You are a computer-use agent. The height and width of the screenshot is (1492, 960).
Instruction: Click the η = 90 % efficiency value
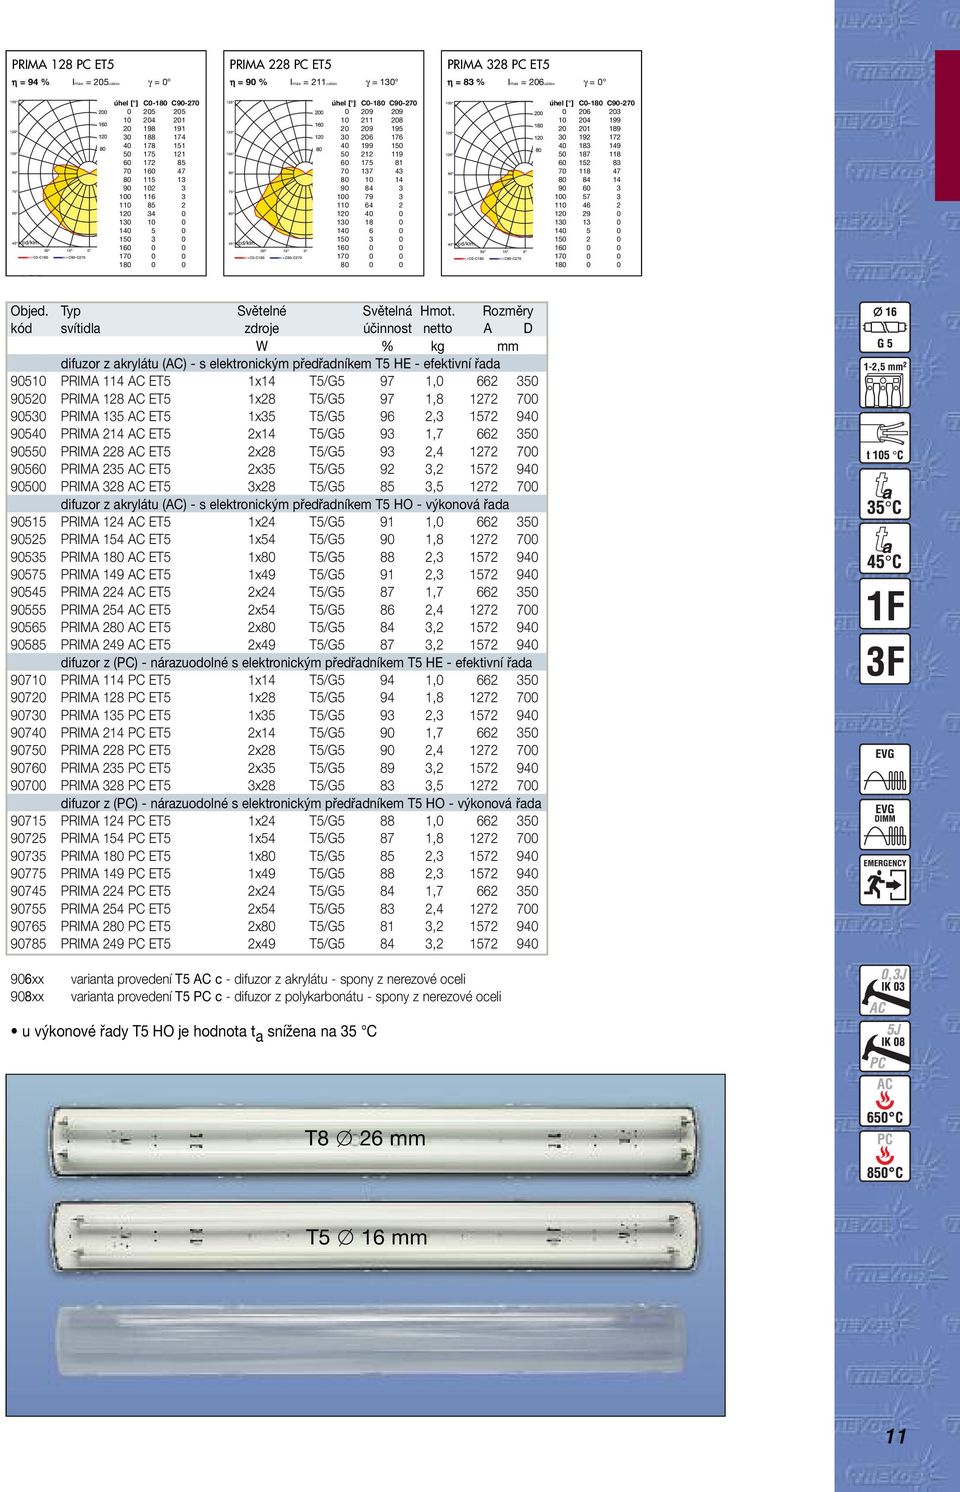point(248,82)
